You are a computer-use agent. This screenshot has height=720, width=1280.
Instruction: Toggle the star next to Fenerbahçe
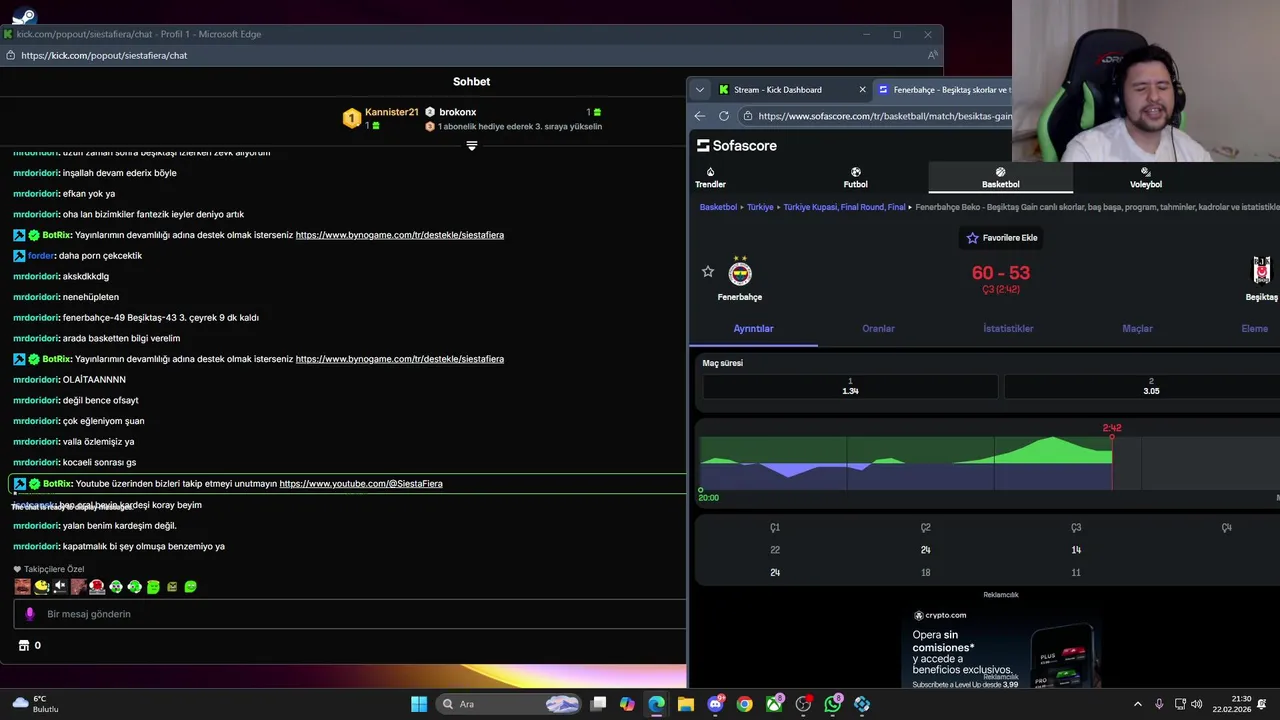[708, 272]
